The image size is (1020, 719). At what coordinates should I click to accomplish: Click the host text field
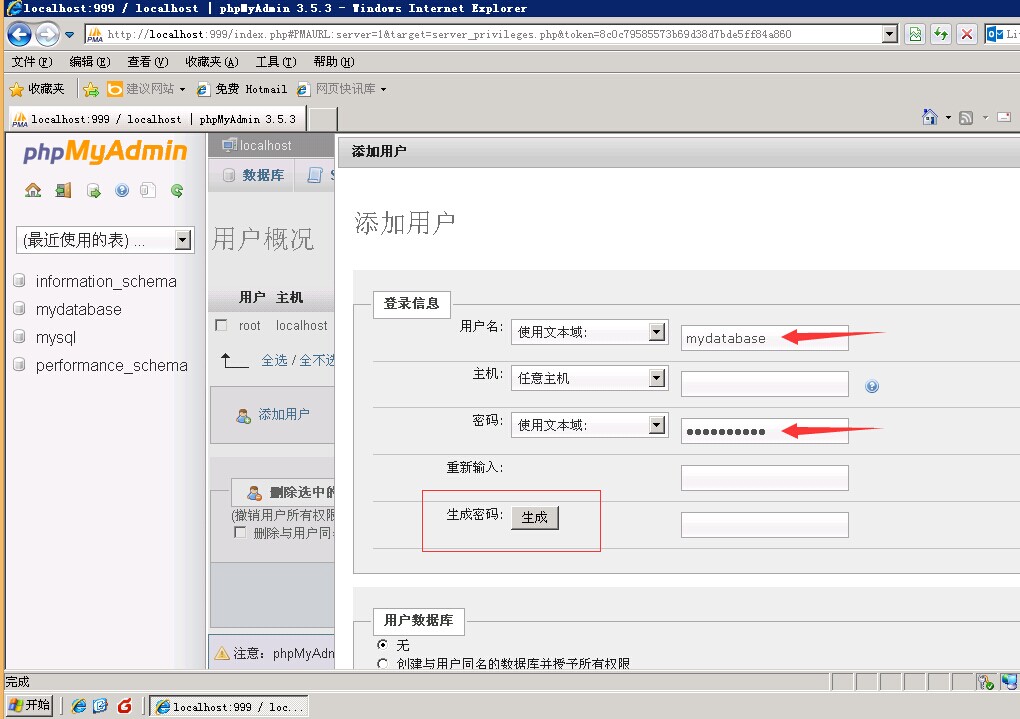click(764, 384)
